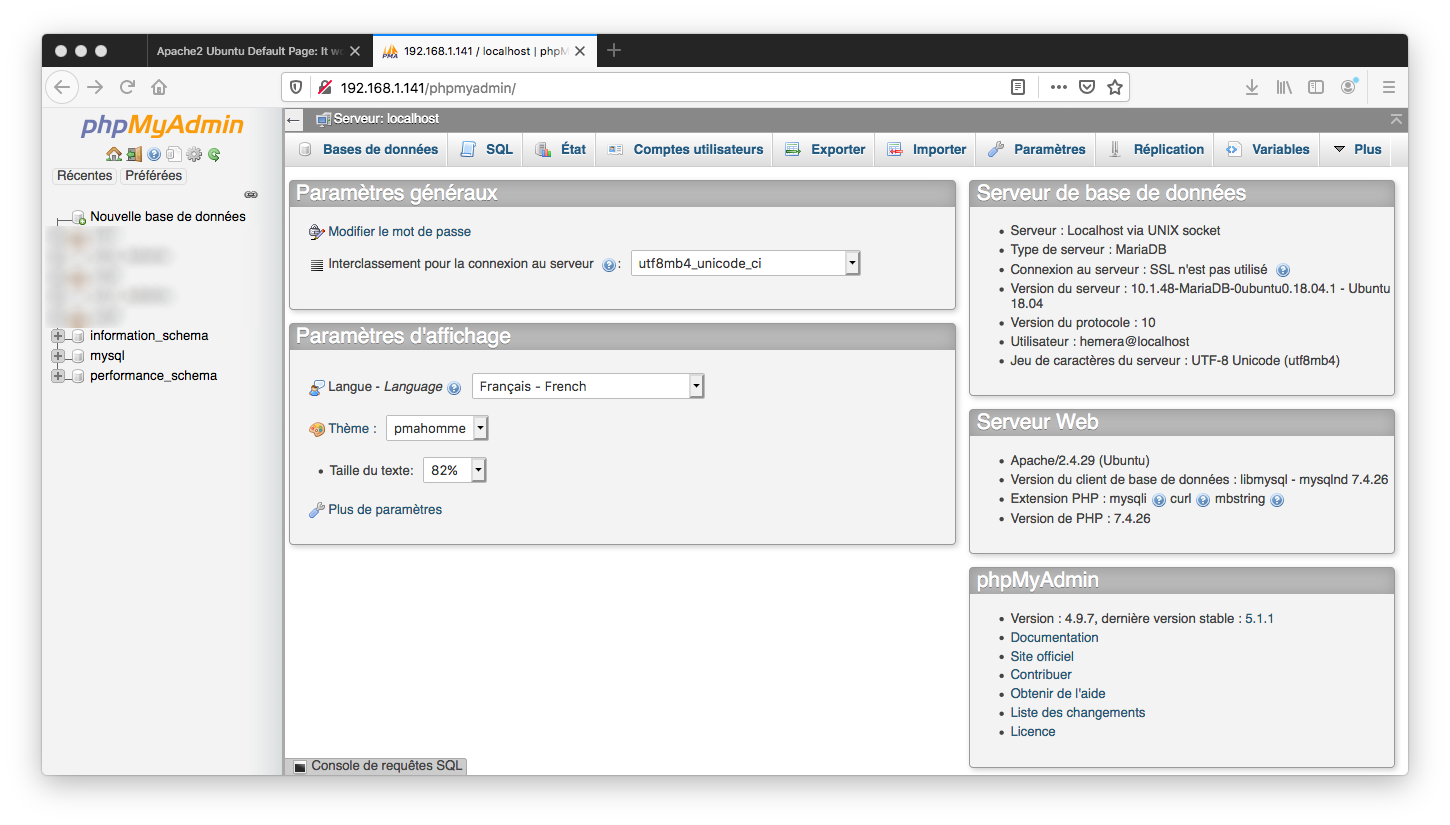Log out using the exit door icon
The width and height of the screenshot is (1450, 825).
(134, 154)
